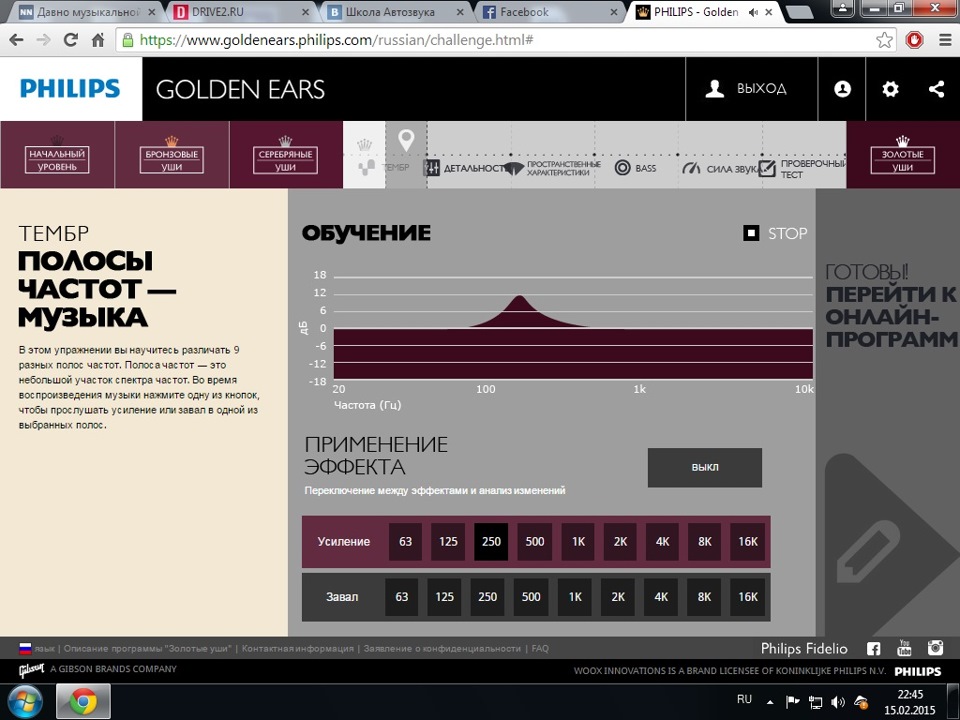Open the Золотые уши level
Screen dimensions: 960x720
click(902, 155)
